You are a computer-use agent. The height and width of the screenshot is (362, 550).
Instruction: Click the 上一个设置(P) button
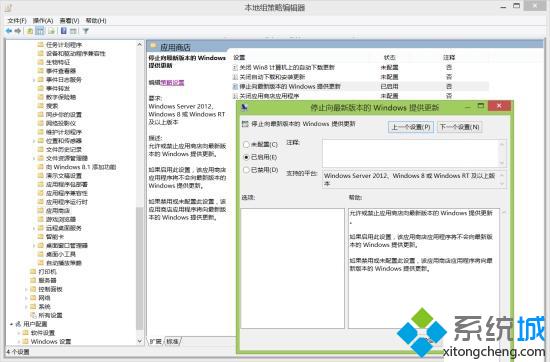(x=411, y=127)
